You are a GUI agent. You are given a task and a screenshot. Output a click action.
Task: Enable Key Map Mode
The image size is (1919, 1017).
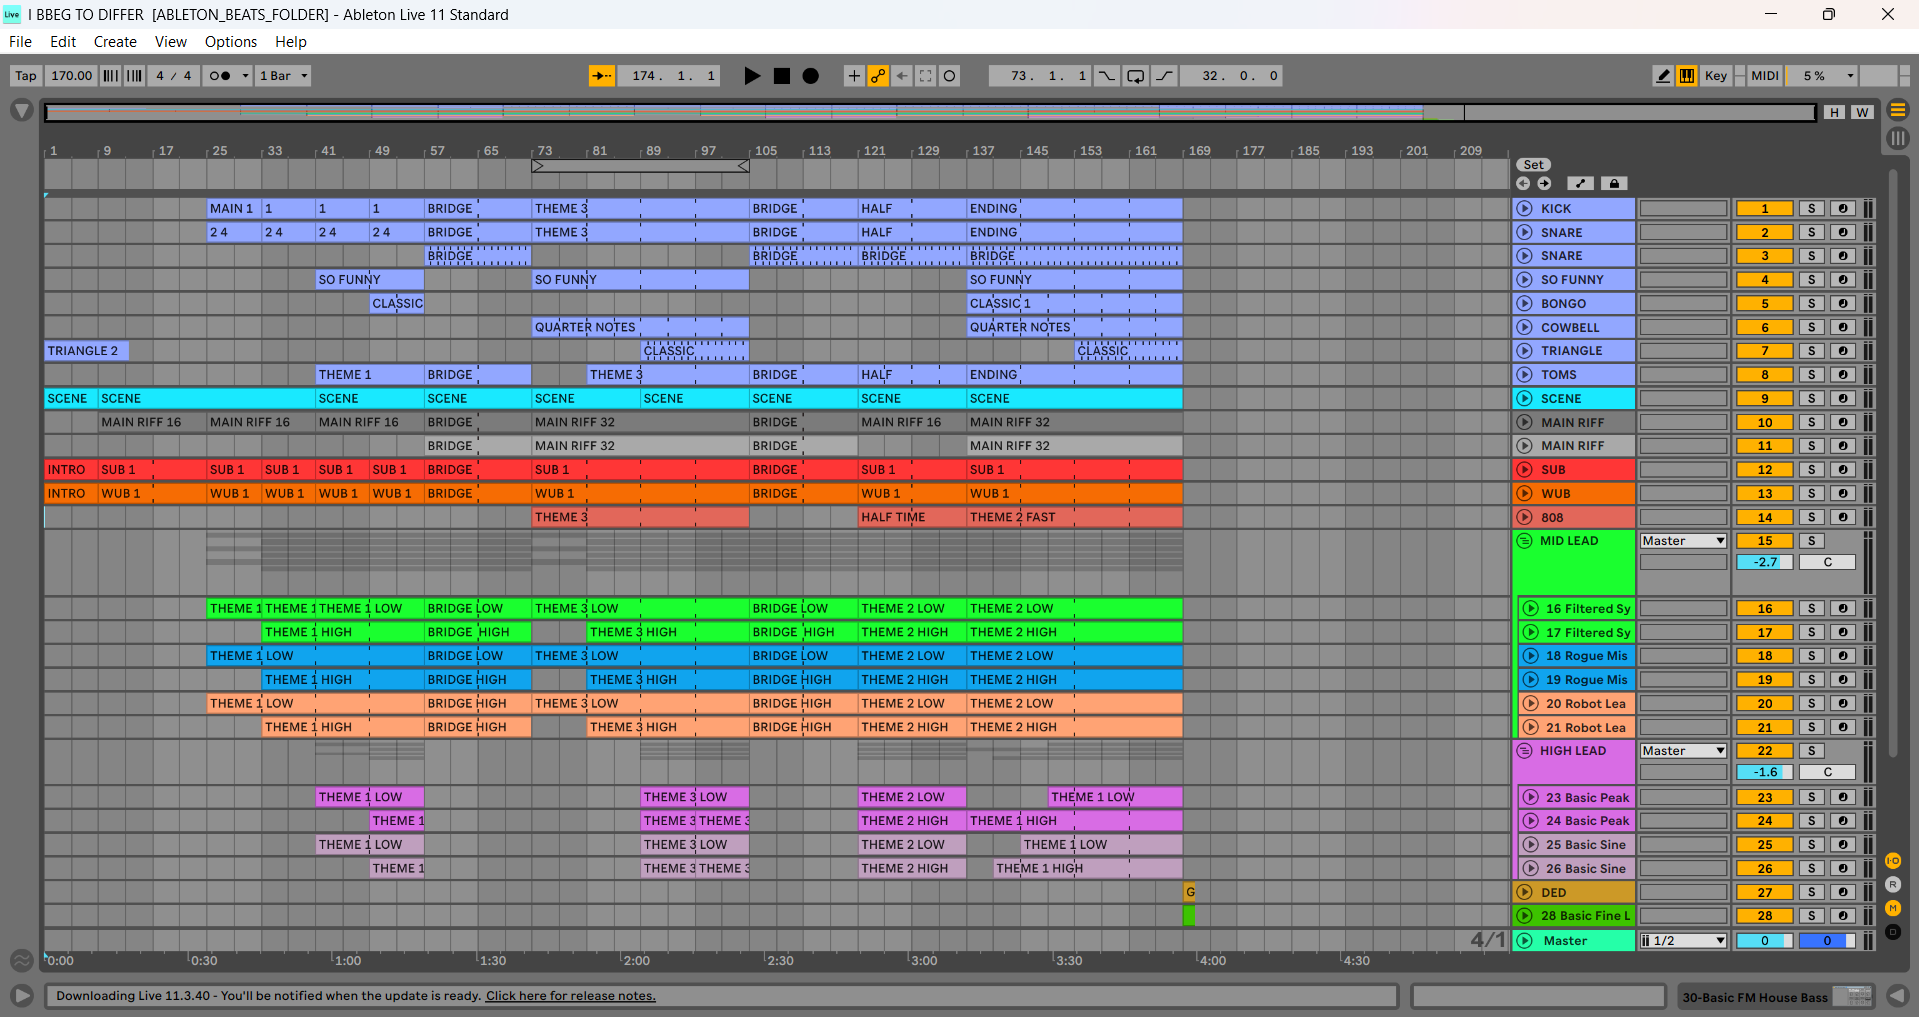tap(1716, 76)
